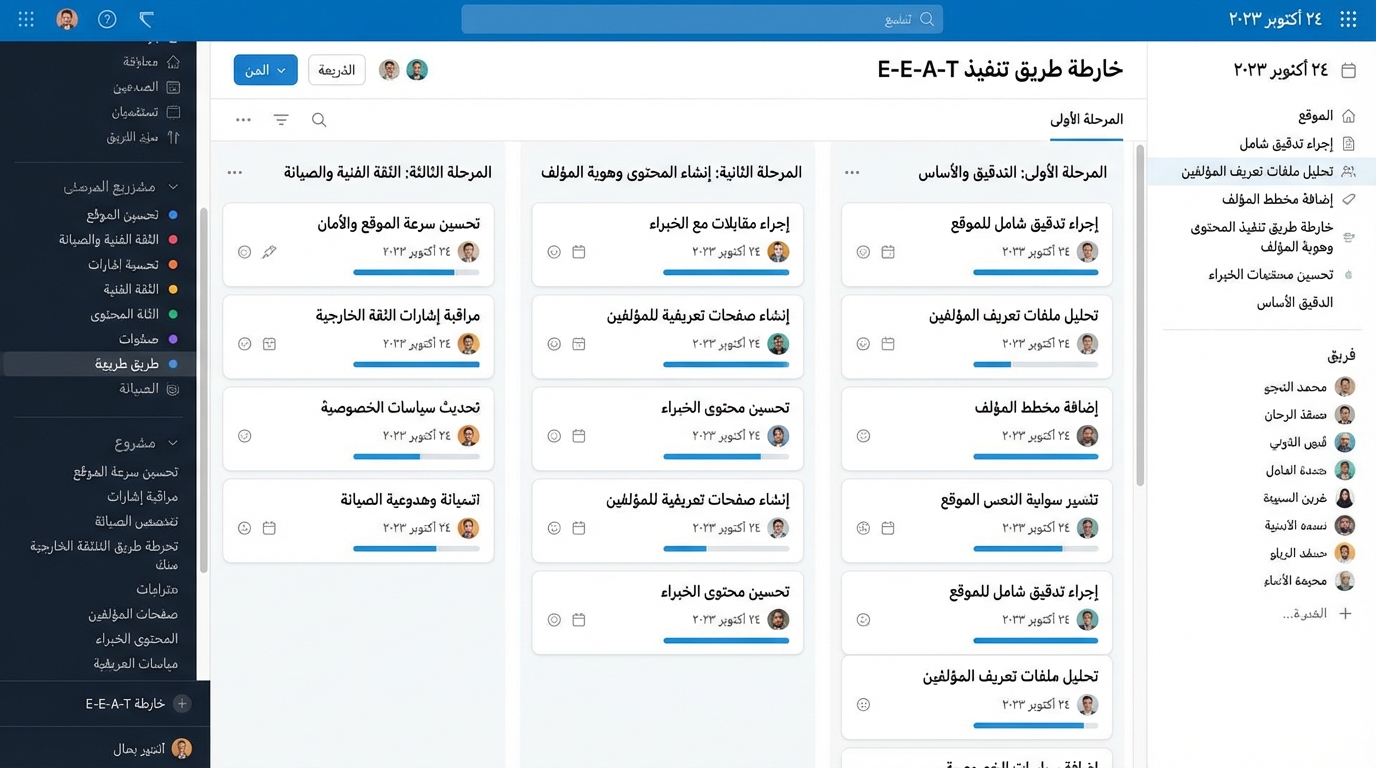The image size is (1376, 768).
Task: Click inside the top search input field
Action: point(700,18)
